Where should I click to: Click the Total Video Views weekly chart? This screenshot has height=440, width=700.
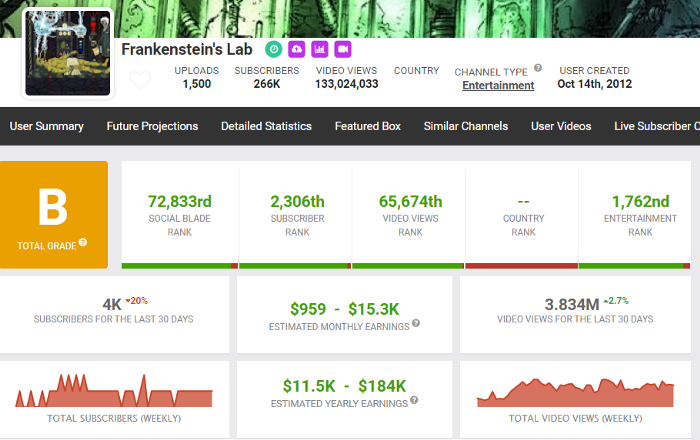pos(575,393)
